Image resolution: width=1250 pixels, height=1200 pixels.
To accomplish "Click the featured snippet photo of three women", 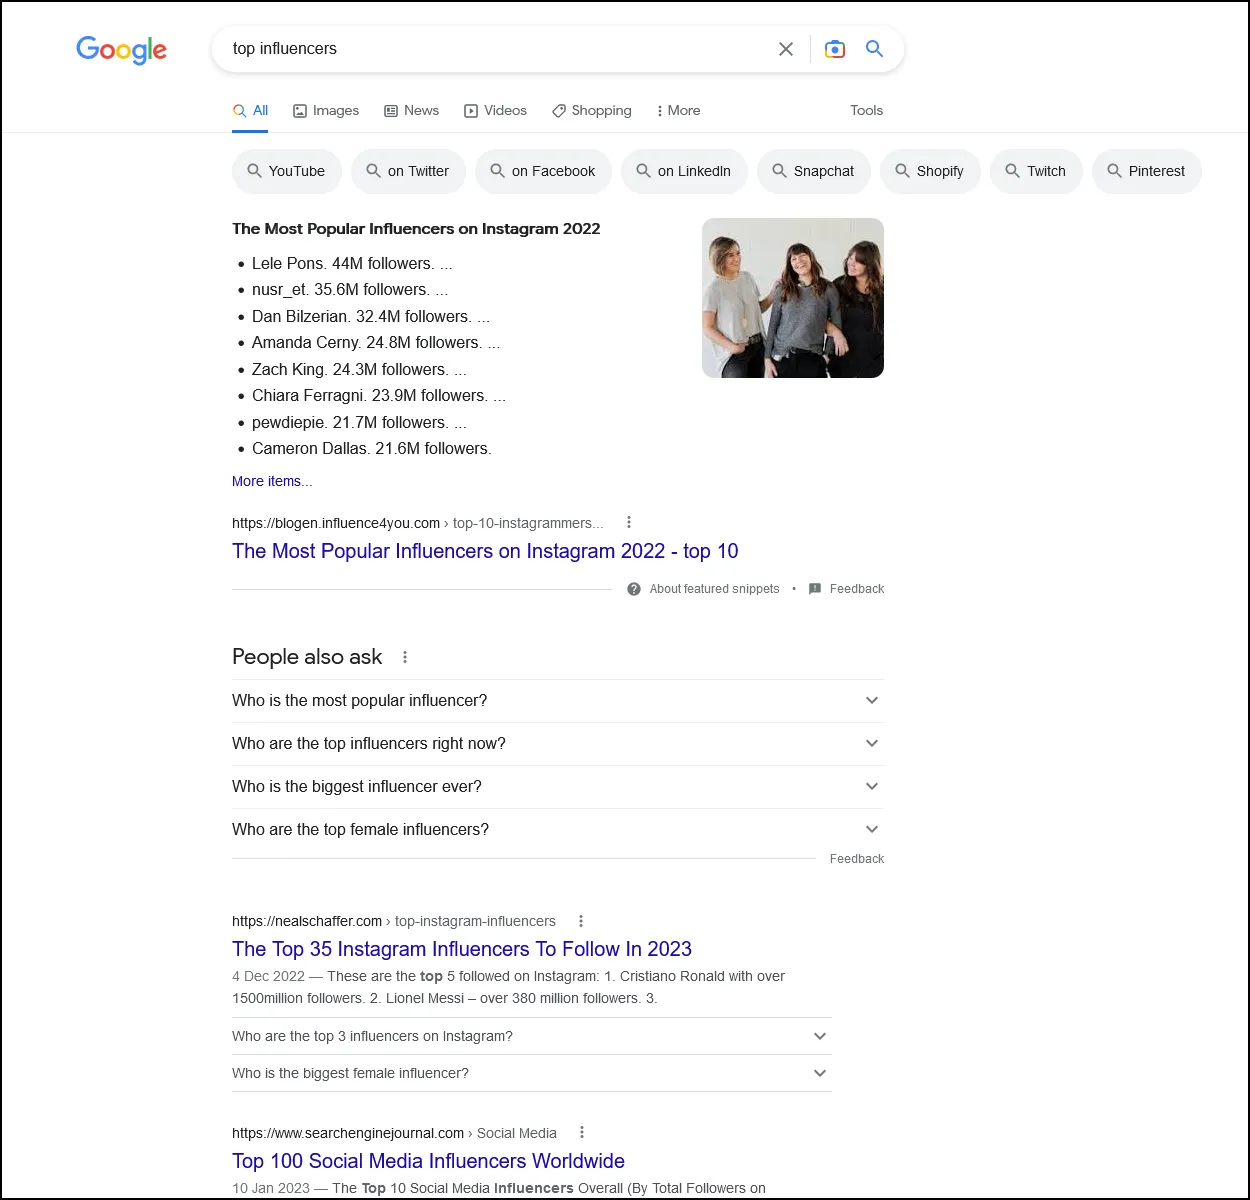I will [x=792, y=298].
